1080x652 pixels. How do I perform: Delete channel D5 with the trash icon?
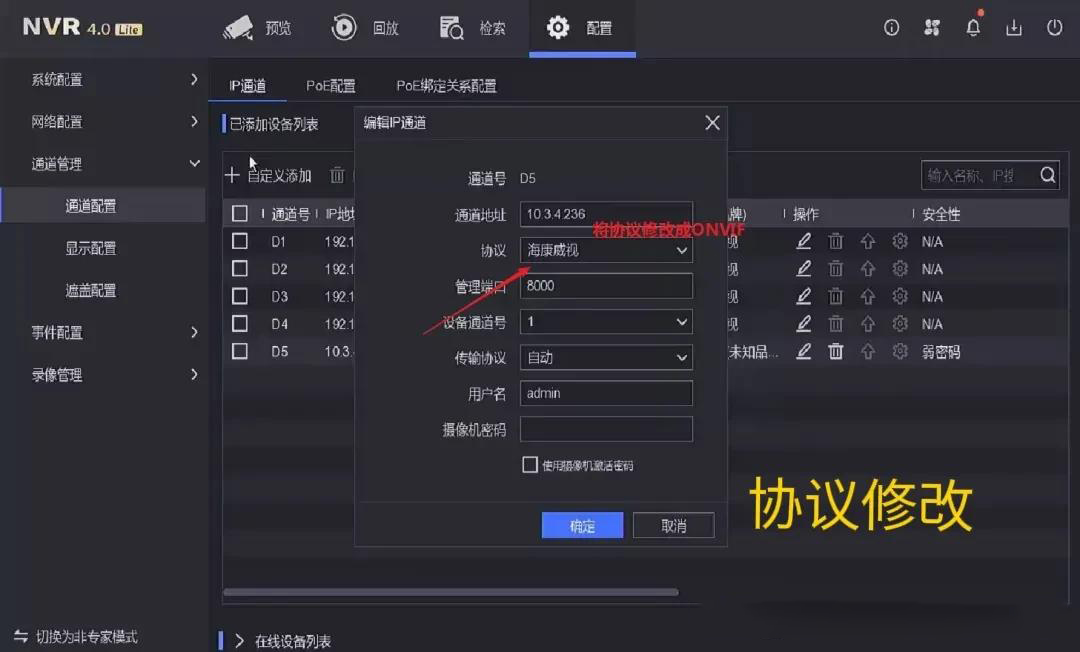coord(836,352)
